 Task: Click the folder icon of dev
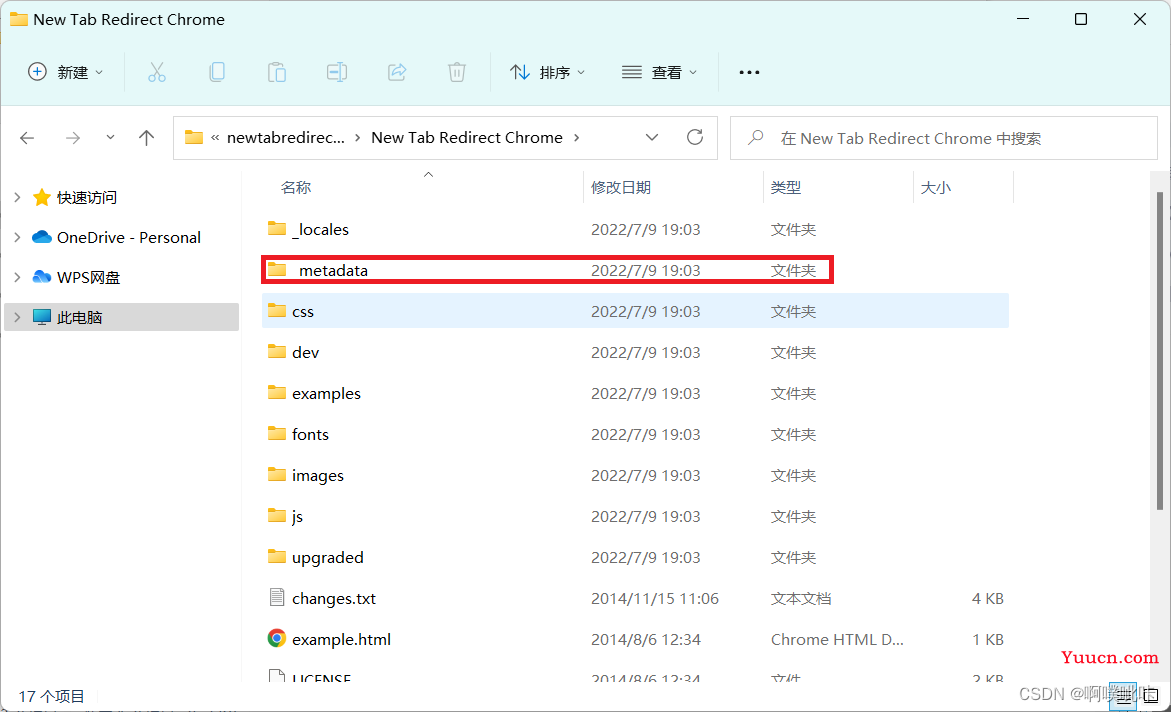[277, 351]
